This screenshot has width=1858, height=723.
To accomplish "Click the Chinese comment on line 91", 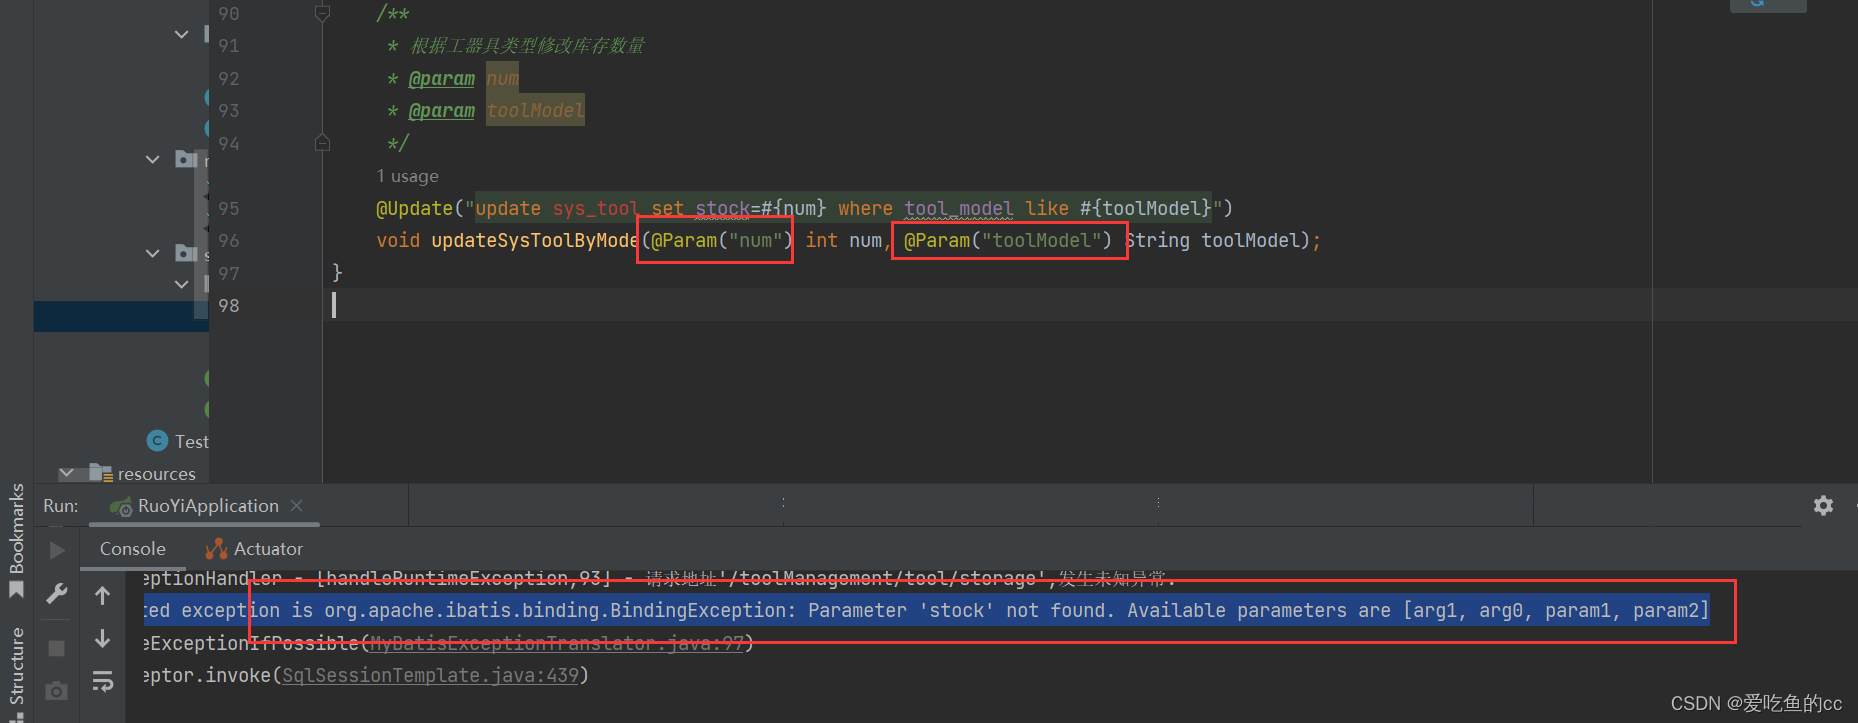I will pos(527,46).
